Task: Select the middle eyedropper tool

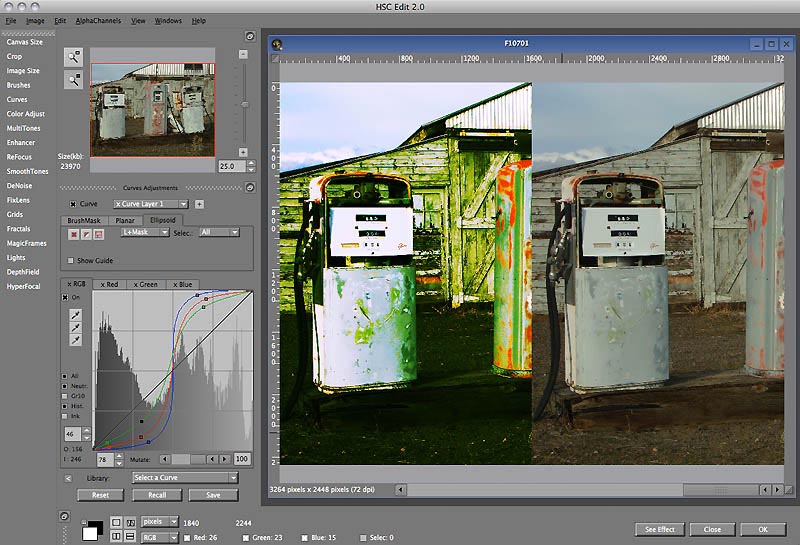Action: (76, 327)
